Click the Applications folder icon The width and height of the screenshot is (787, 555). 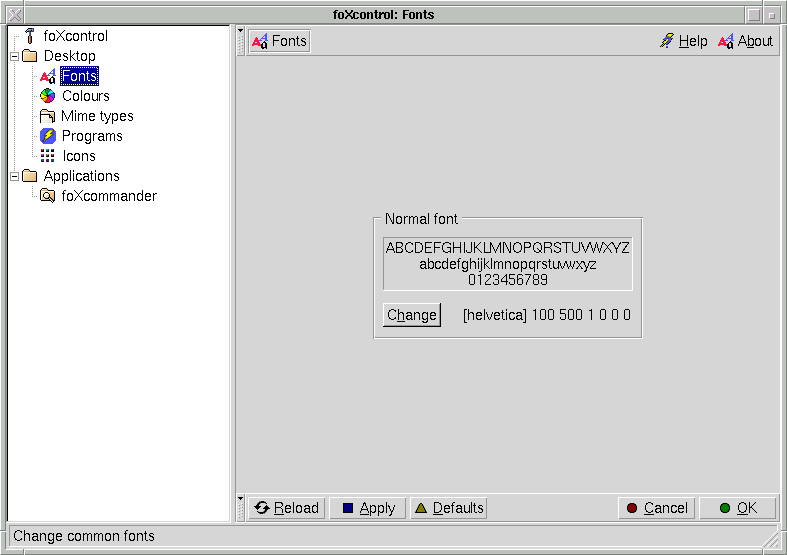[x=30, y=176]
